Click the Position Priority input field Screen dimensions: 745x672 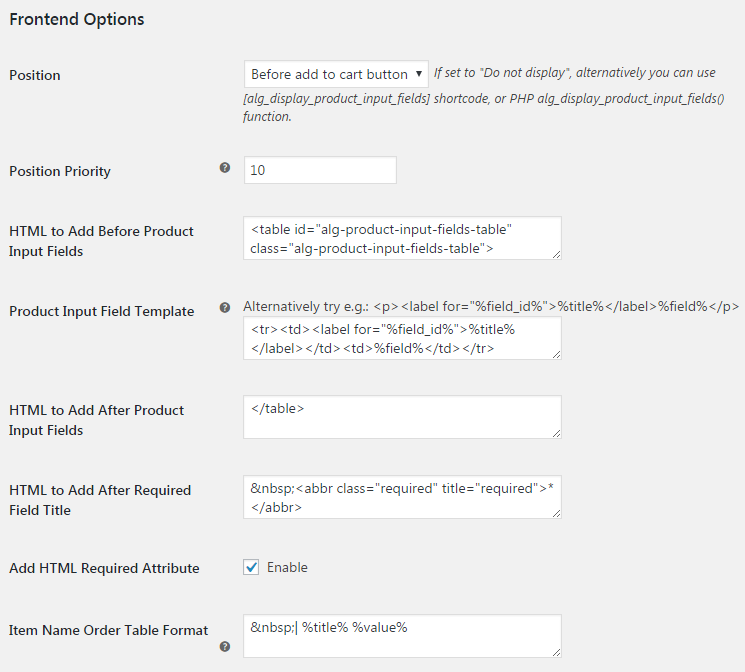(x=320, y=170)
